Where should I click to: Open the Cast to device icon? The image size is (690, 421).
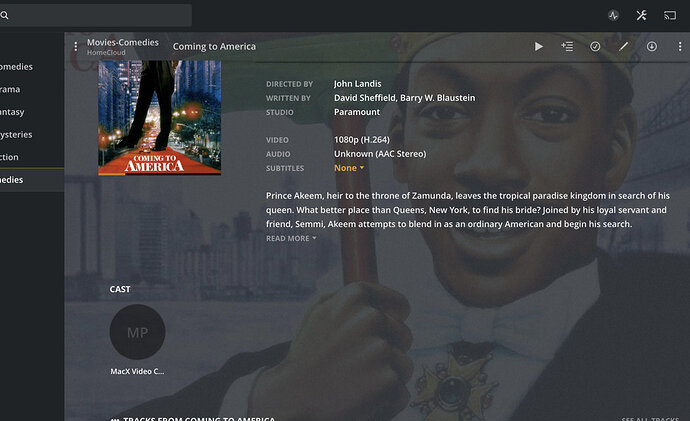tap(670, 15)
